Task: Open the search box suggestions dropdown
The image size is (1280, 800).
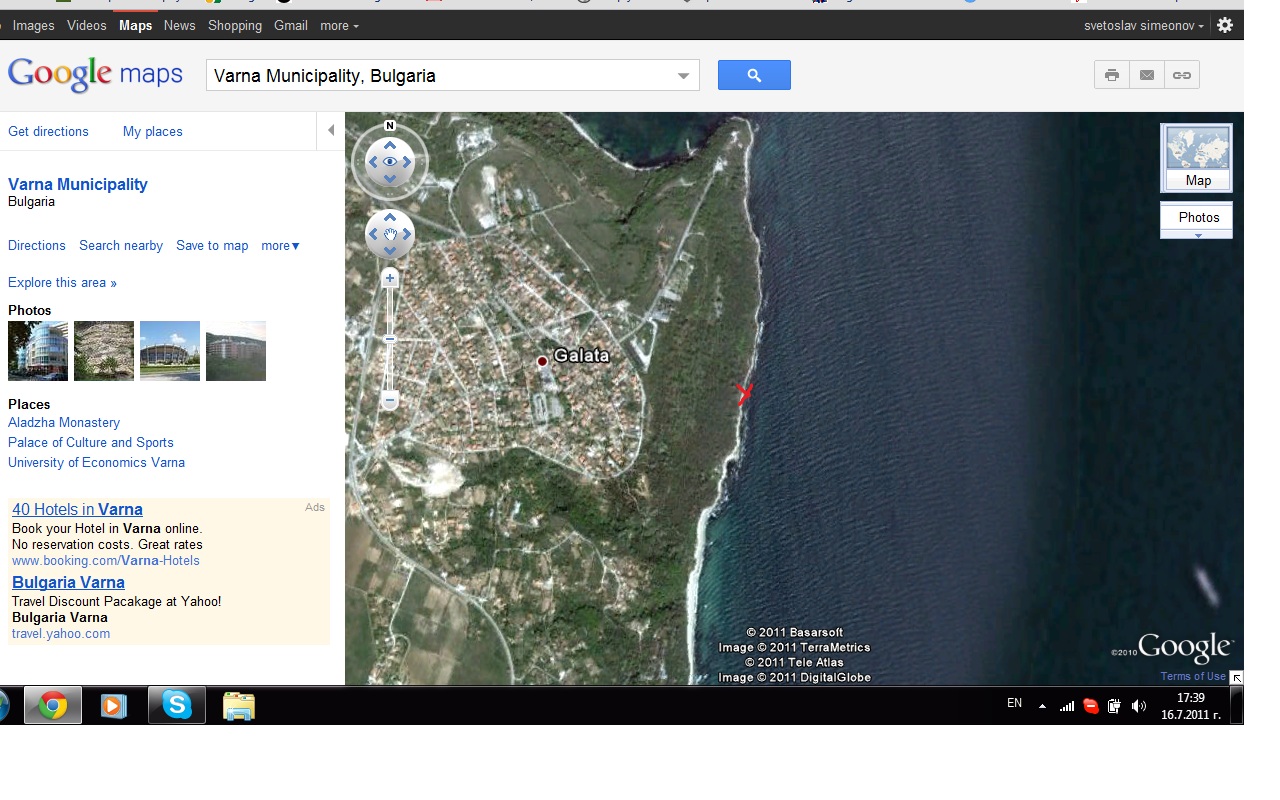Action: pos(684,76)
